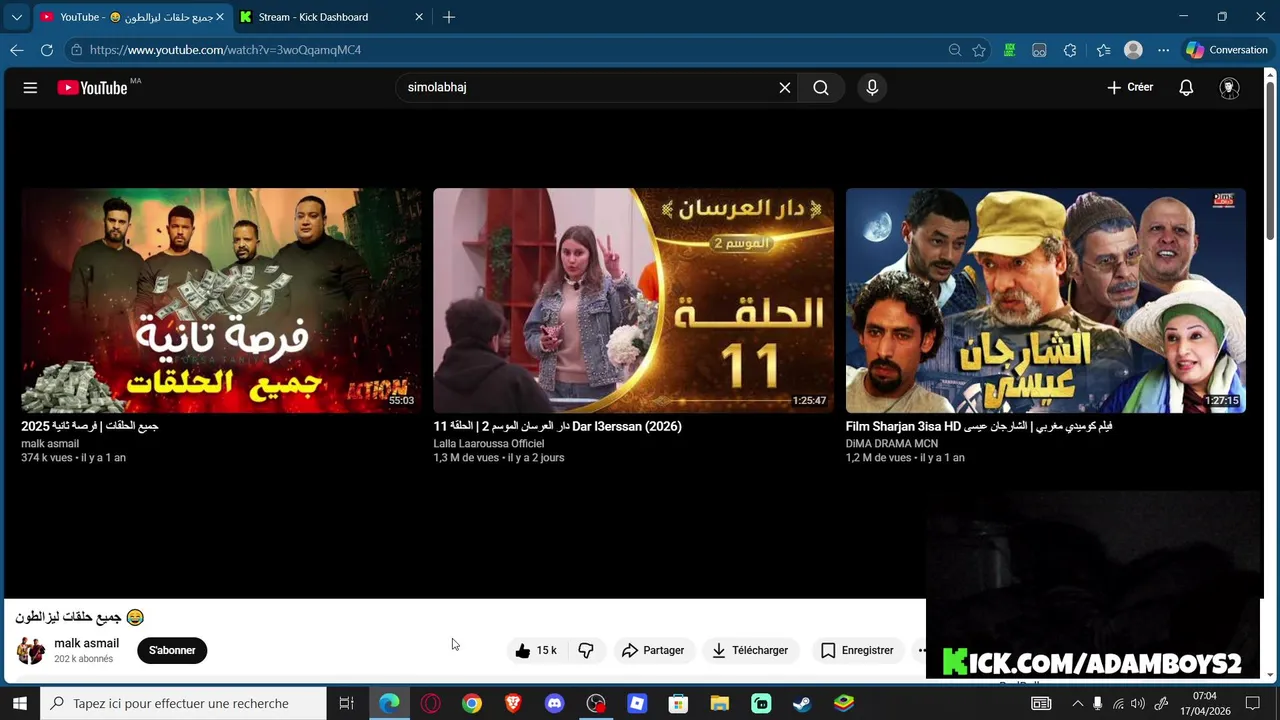Open the Copilot Conversation button
Image resolution: width=1280 pixels, height=720 pixels.
1227,50
